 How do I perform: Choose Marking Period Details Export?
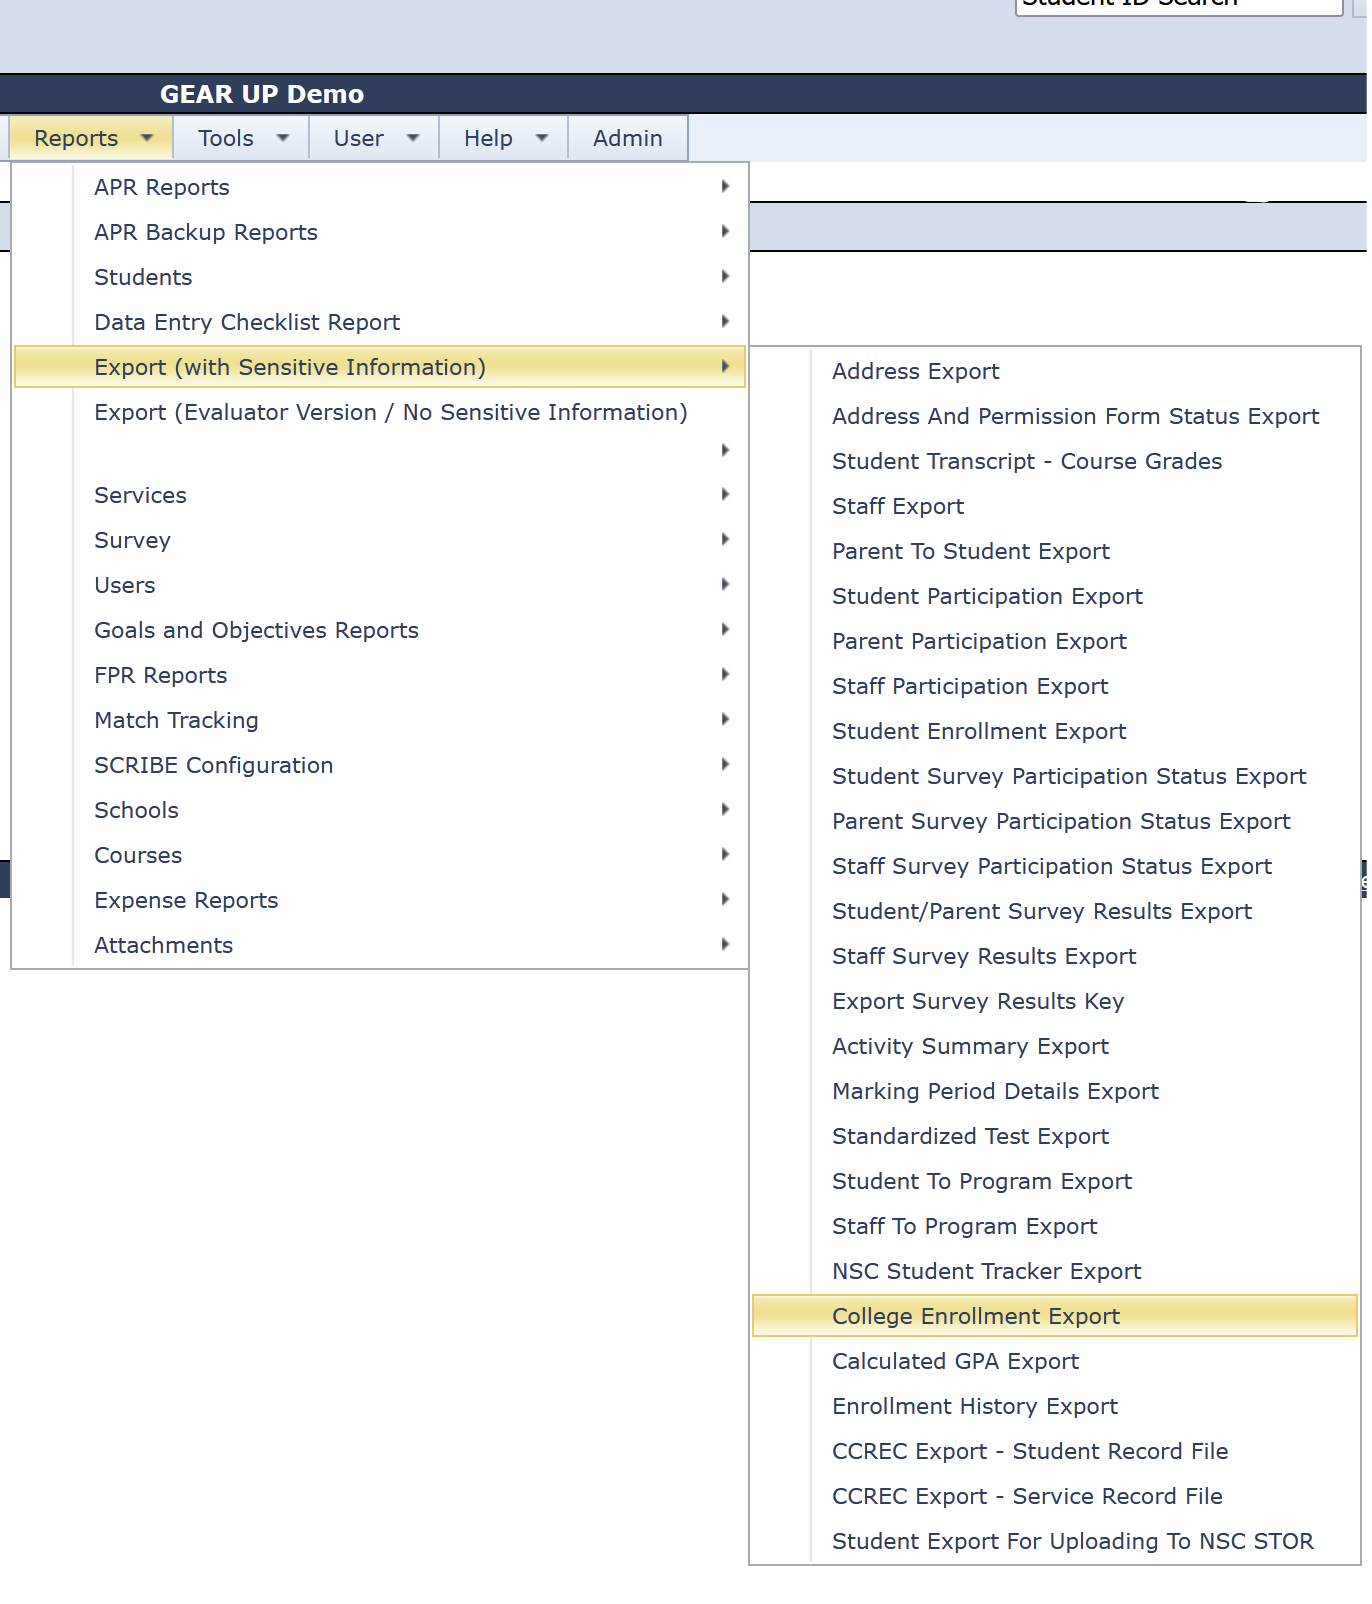pos(1055,1091)
